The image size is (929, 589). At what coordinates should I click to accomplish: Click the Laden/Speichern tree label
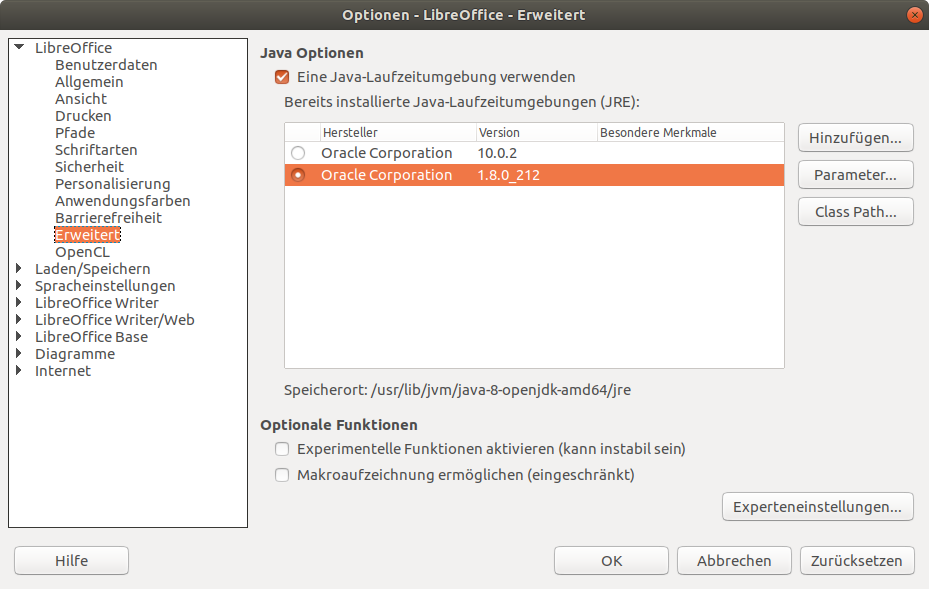pos(92,269)
